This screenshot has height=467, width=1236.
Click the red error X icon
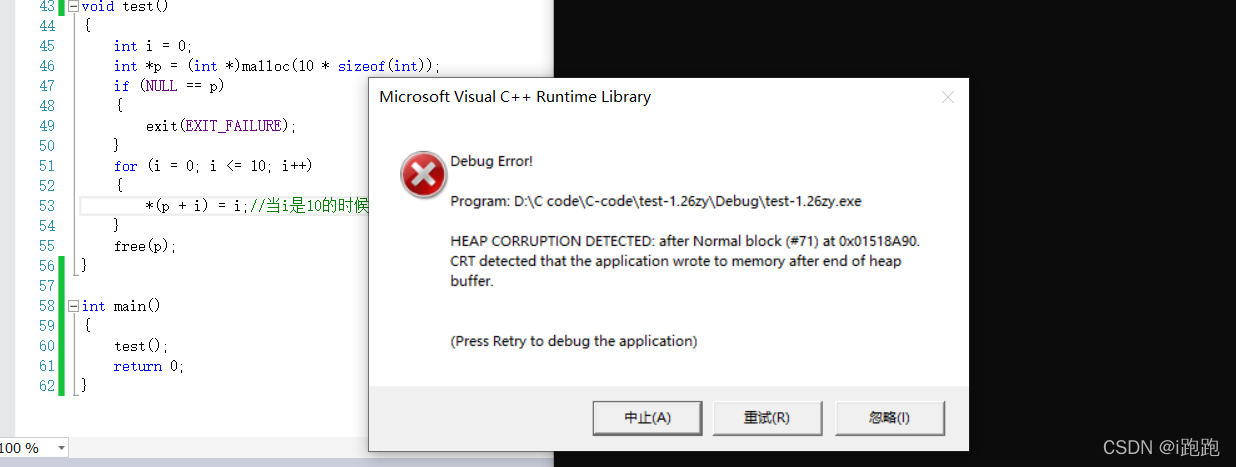[423, 176]
